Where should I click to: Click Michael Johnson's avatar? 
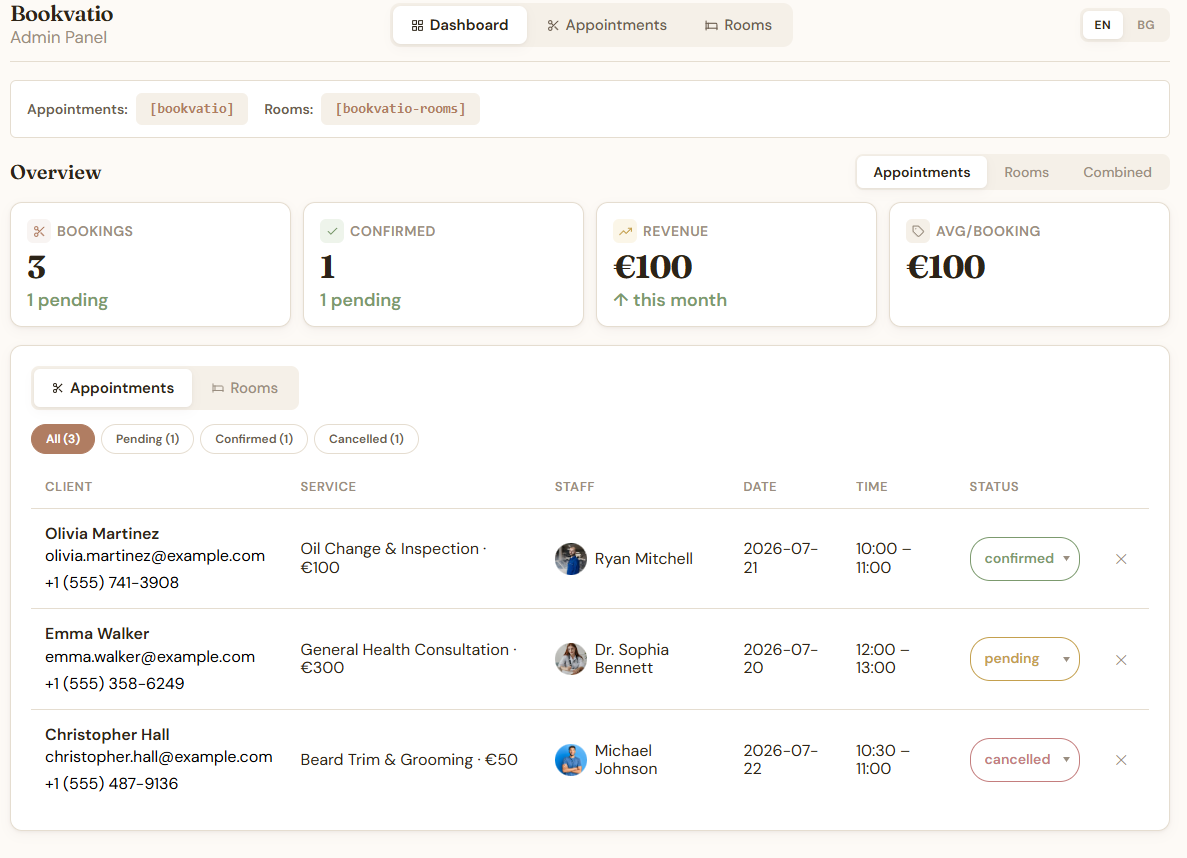571,760
